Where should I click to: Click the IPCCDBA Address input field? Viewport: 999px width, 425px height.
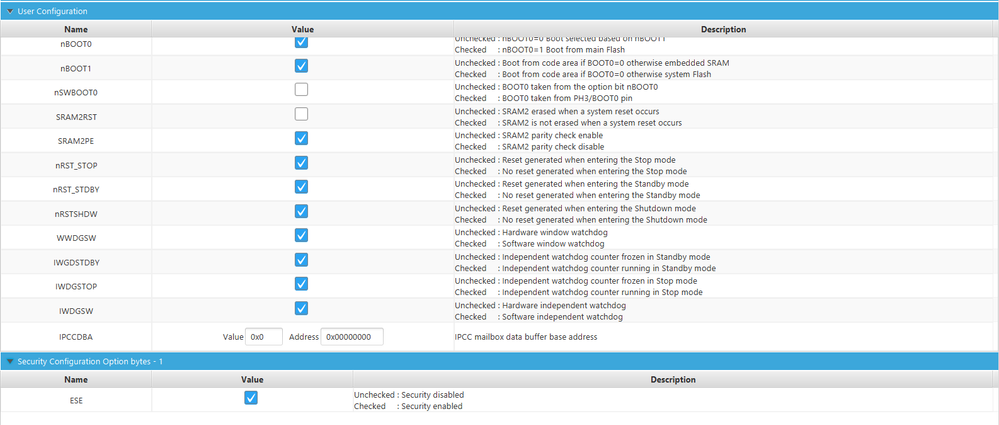pos(352,336)
